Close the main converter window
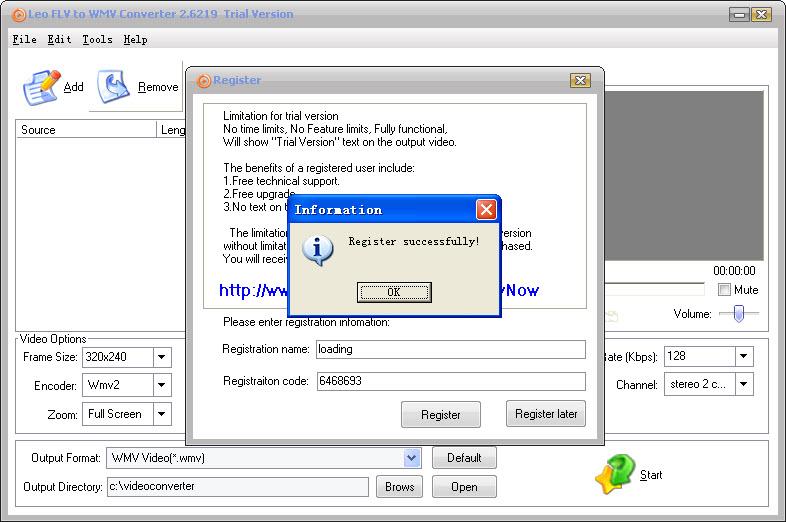Screen dimensions: 786x522 pos(761,15)
